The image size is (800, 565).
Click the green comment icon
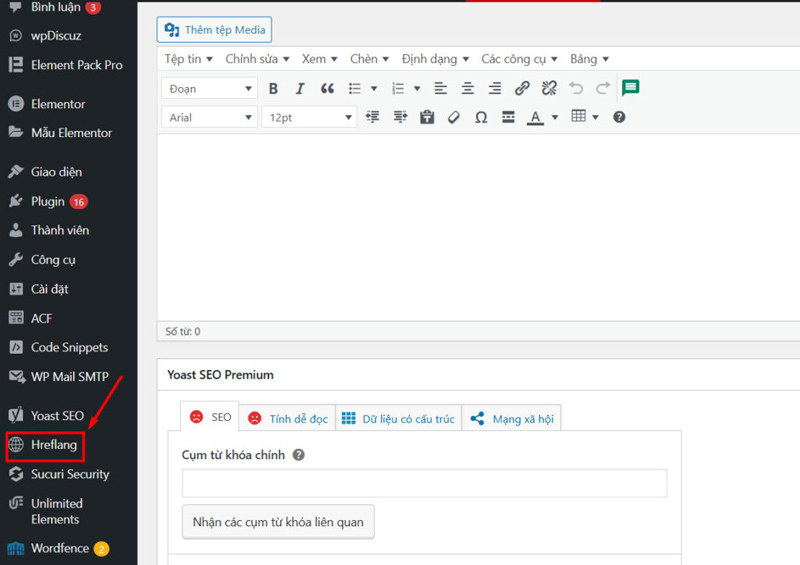click(x=630, y=88)
